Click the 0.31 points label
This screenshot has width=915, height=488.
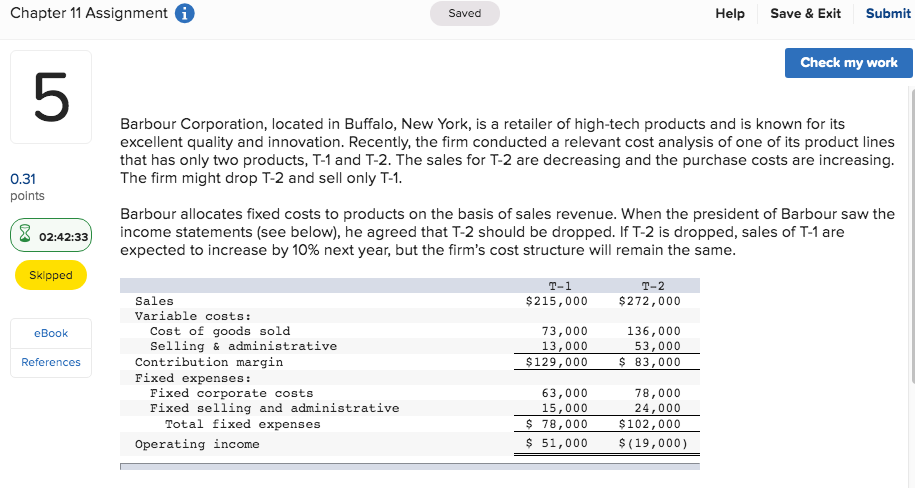tap(25, 186)
